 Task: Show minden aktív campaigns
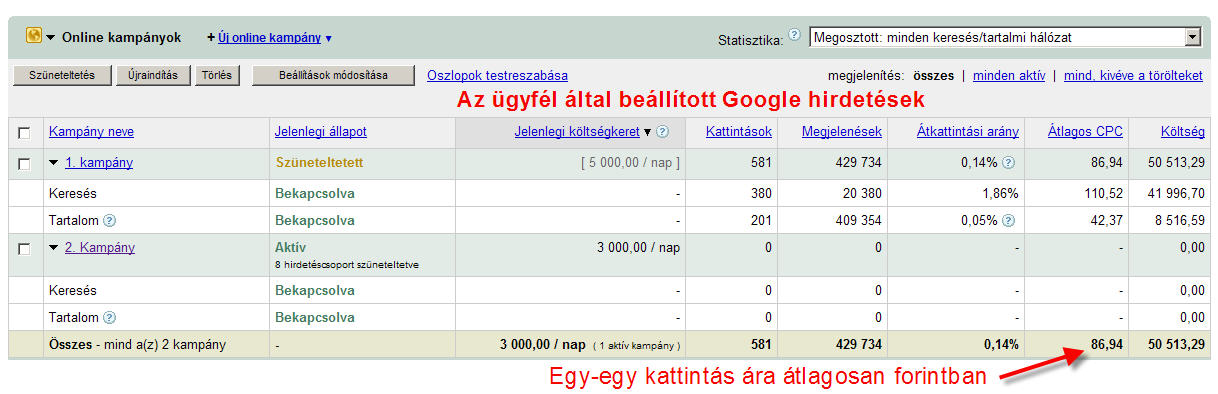[1009, 75]
